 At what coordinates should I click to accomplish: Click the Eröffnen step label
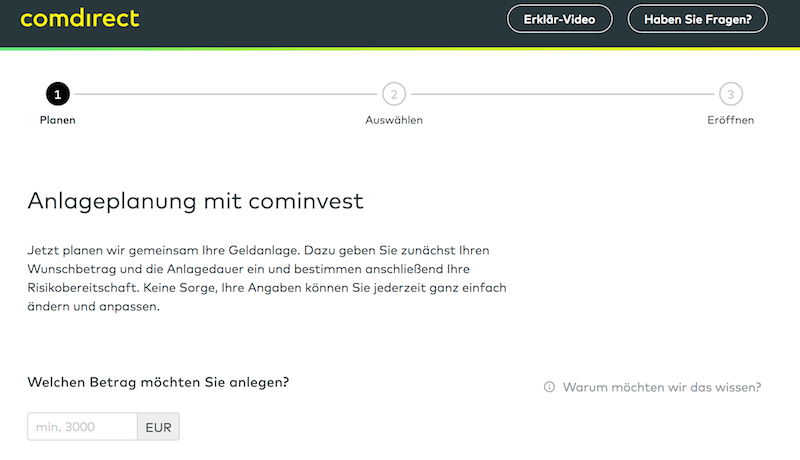731,120
